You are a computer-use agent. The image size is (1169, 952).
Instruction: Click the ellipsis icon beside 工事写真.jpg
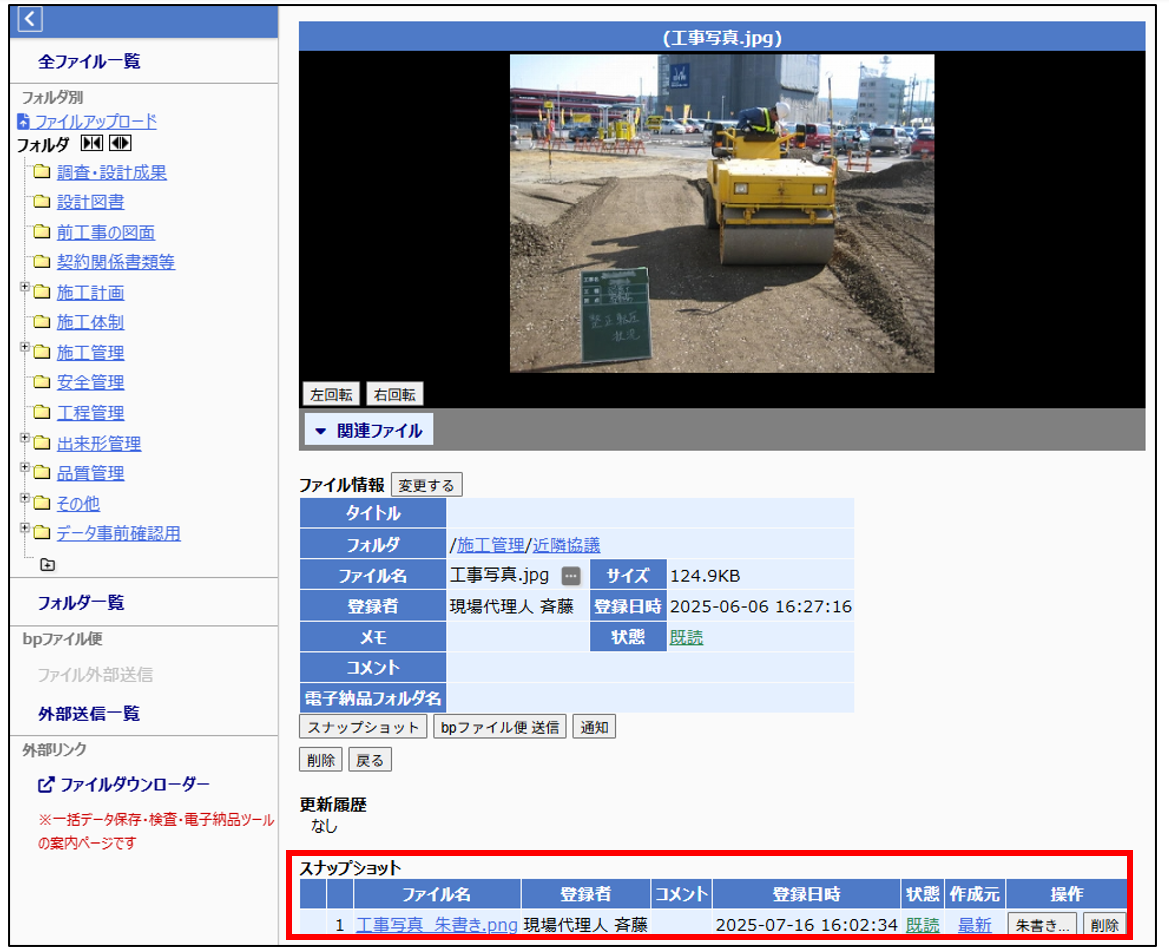click(570, 576)
